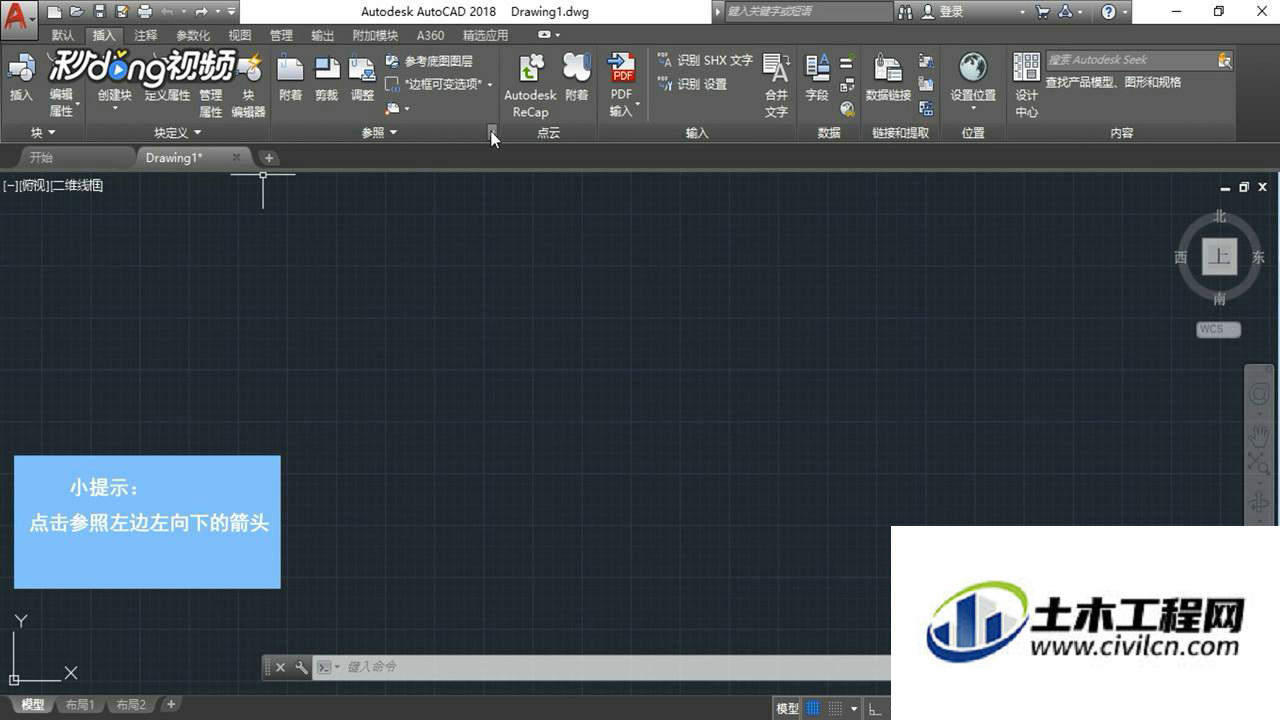The width and height of the screenshot is (1280, 720).
Task: Click the New drawing icon in quick access toolbar
Action: point(54,12)
